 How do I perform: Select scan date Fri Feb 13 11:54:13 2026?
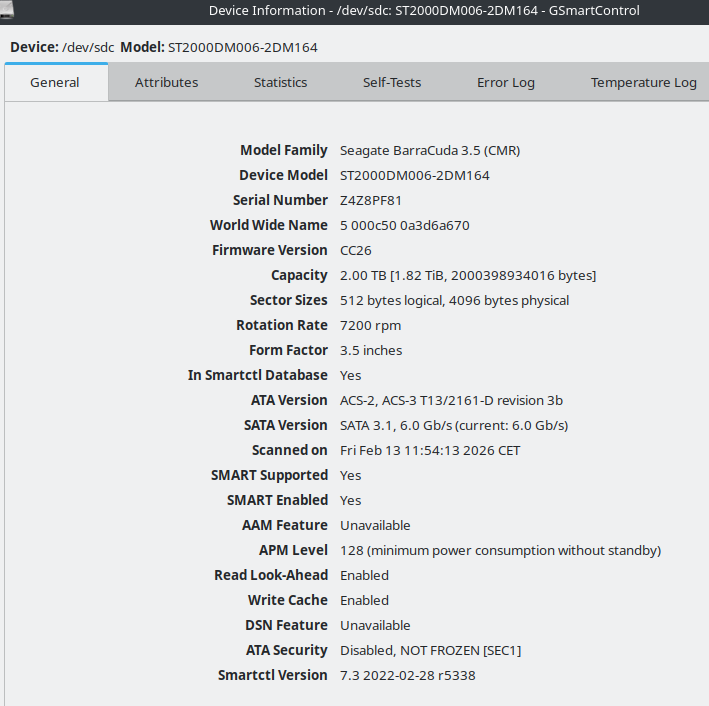(430, 450)
